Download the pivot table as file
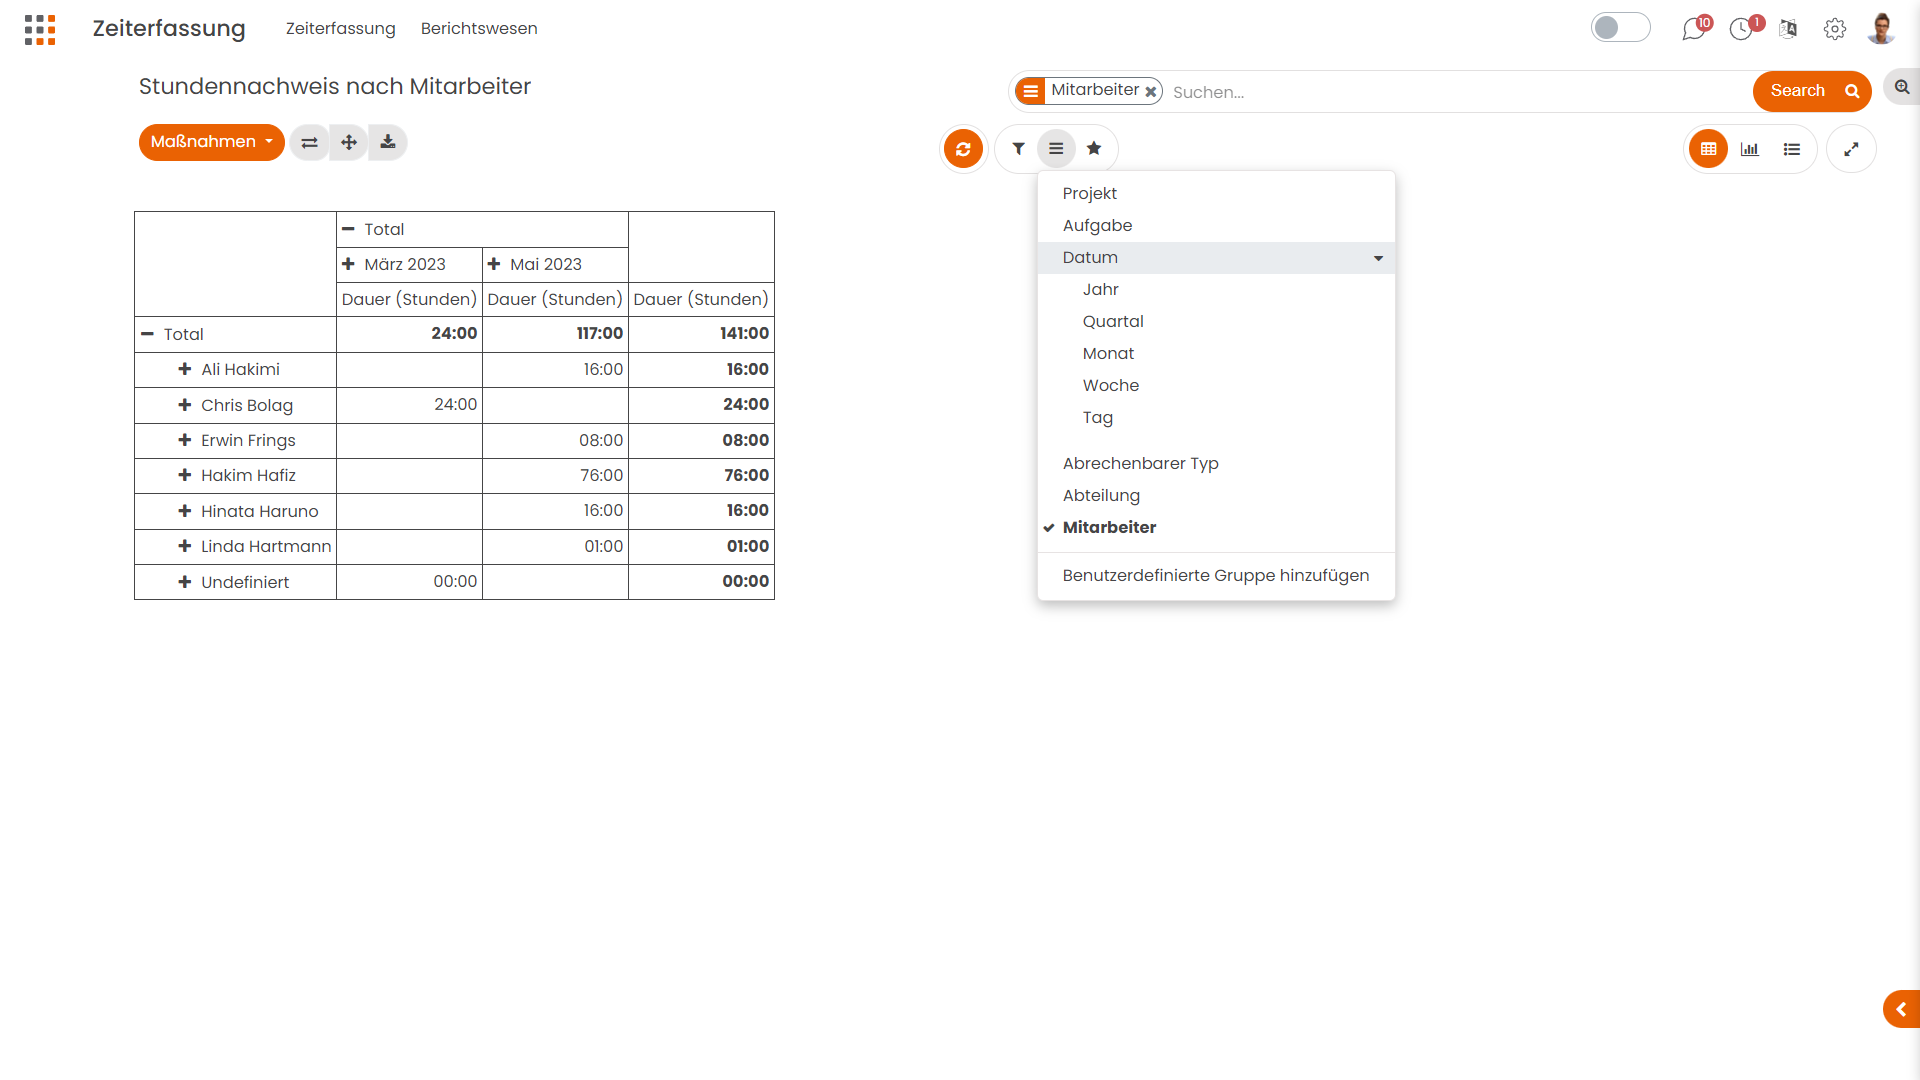Viewport: 1920px width, 1080px height. click(388, 142)
